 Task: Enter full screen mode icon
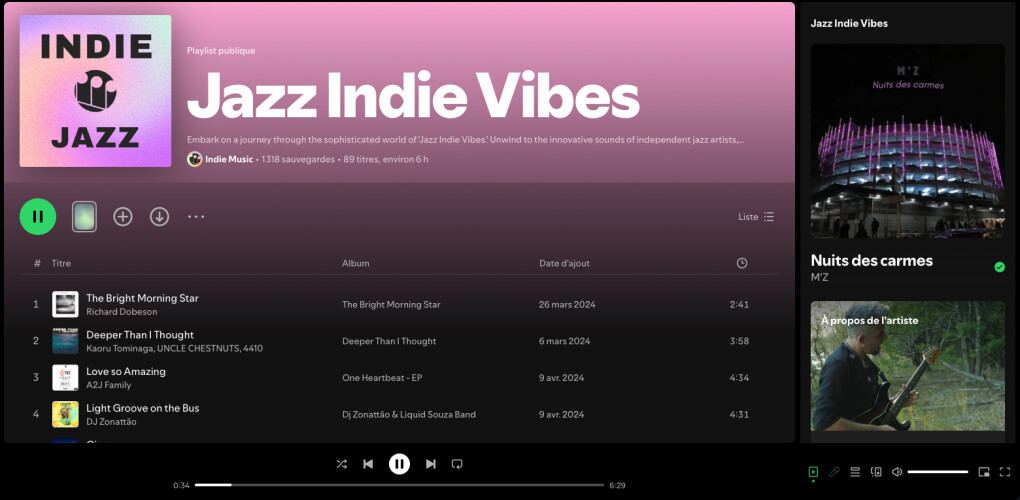[1005, 472]
